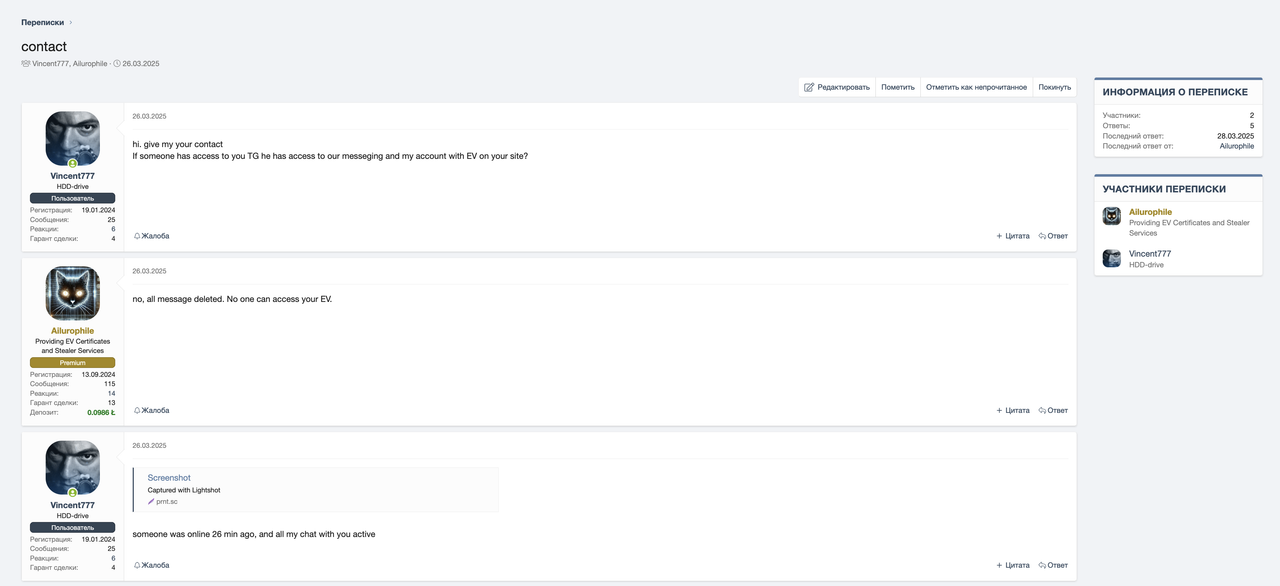The width and height of the screenshot is (1280, 586).
Task: Open the Lightshot Screenshot link
Action: click(x=169, y=478)
